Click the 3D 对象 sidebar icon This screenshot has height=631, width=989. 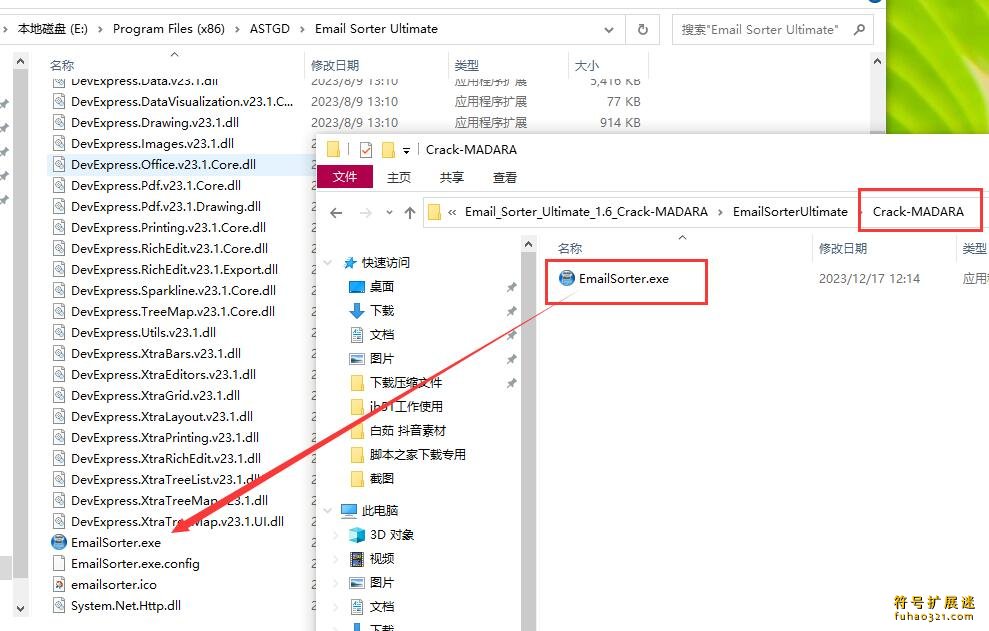[x=357, y=535]
